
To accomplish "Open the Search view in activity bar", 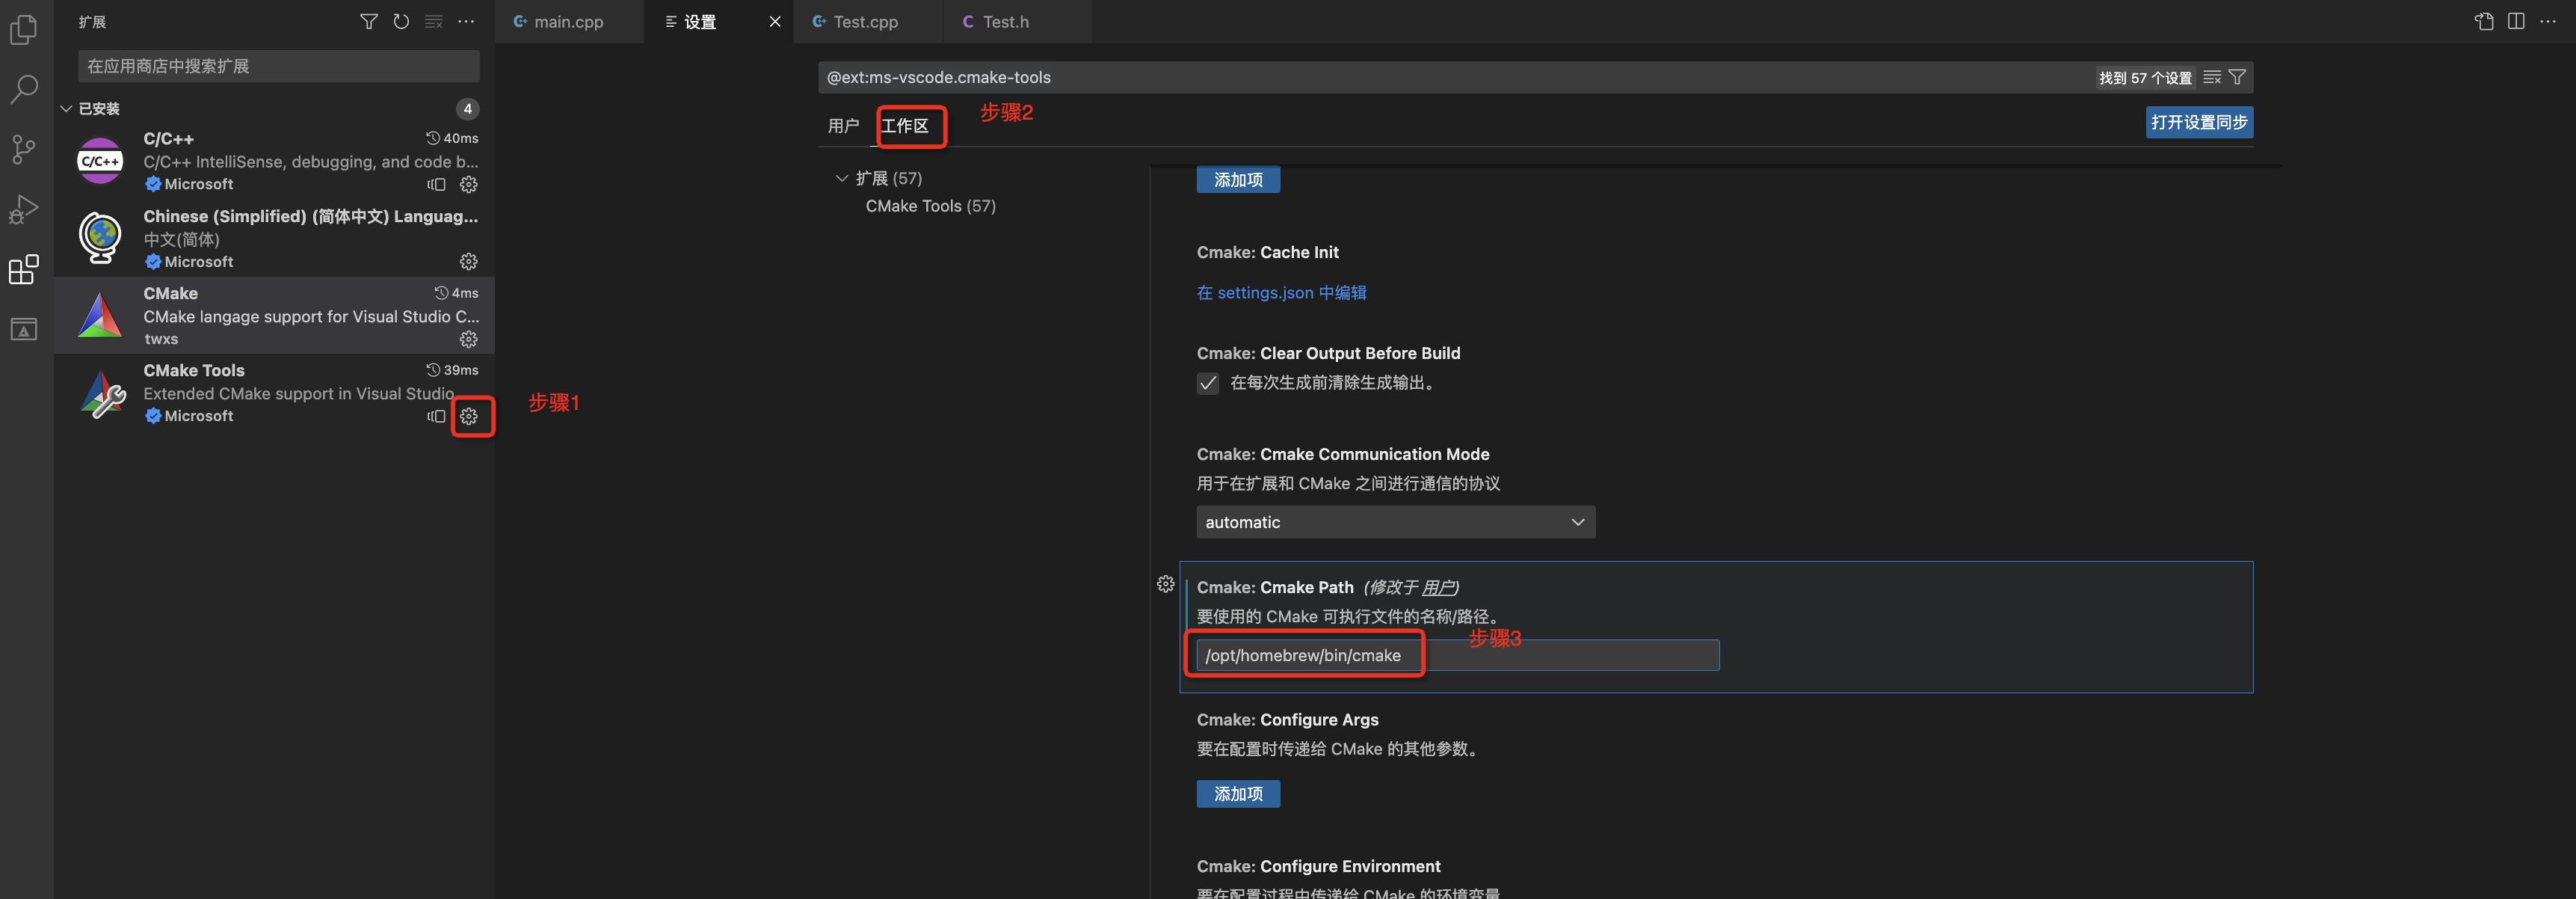I will point(24,90).
